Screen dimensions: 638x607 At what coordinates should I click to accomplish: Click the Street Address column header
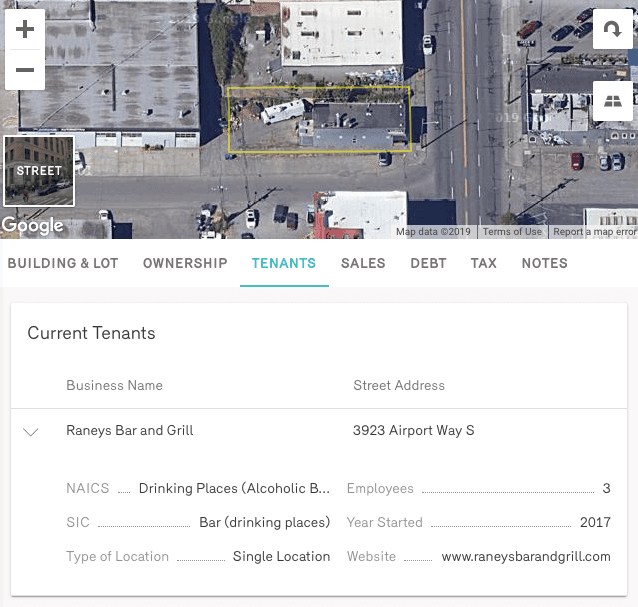(399, 386)
